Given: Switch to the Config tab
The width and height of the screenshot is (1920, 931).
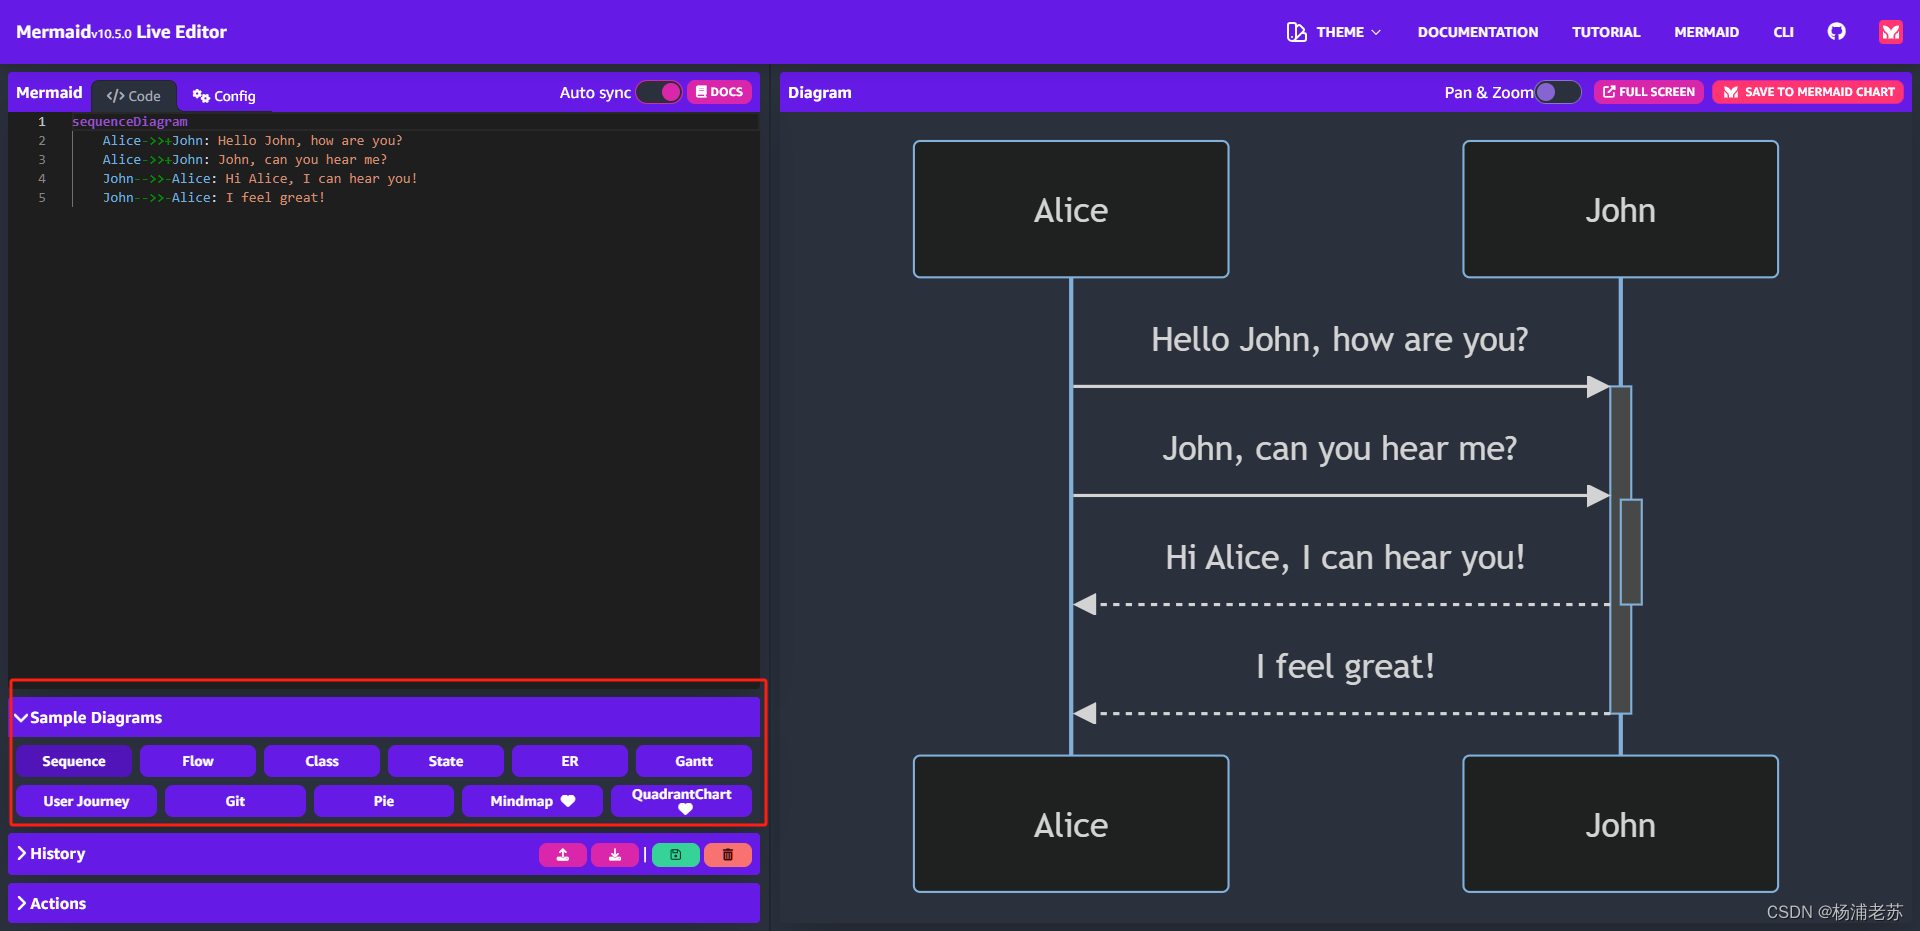Looking at the screenshot, I should tap(224, 96).
